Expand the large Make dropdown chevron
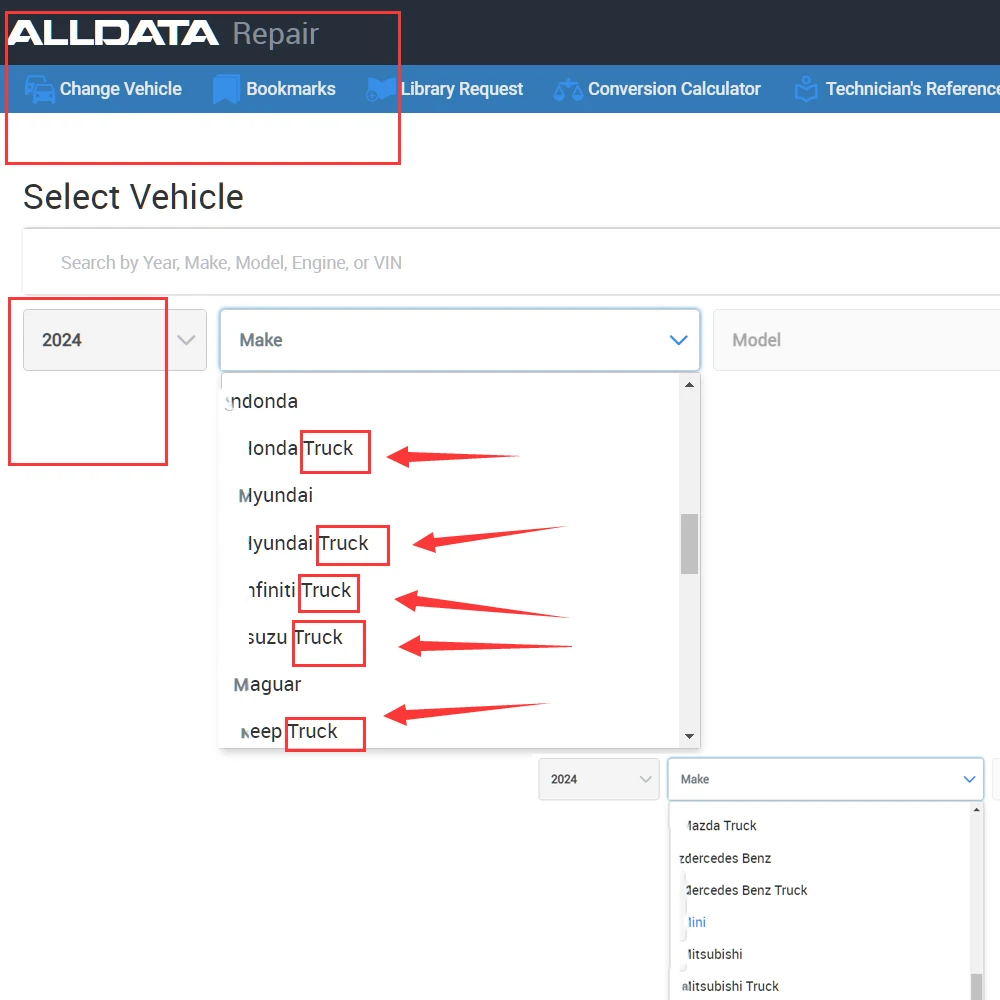Screen dimensions: 1000x1000 point(679,340)
